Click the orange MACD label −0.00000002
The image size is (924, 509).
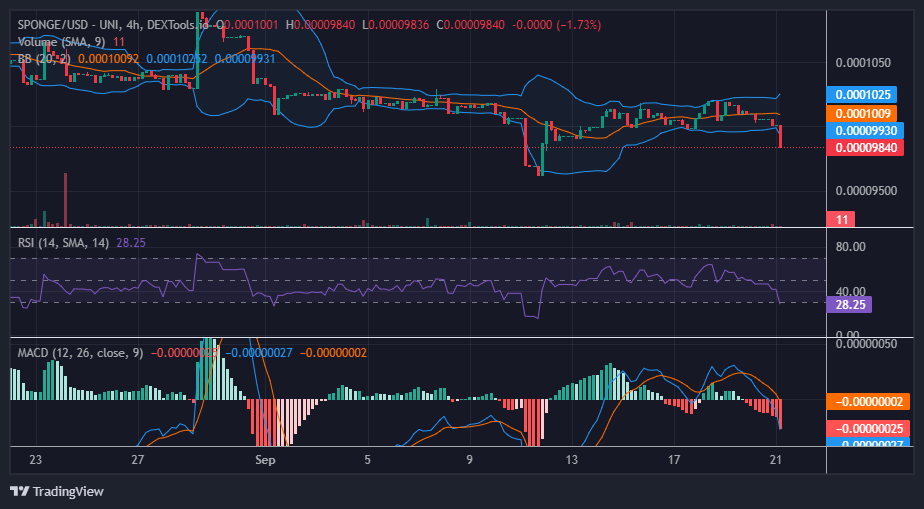point(868,402)
